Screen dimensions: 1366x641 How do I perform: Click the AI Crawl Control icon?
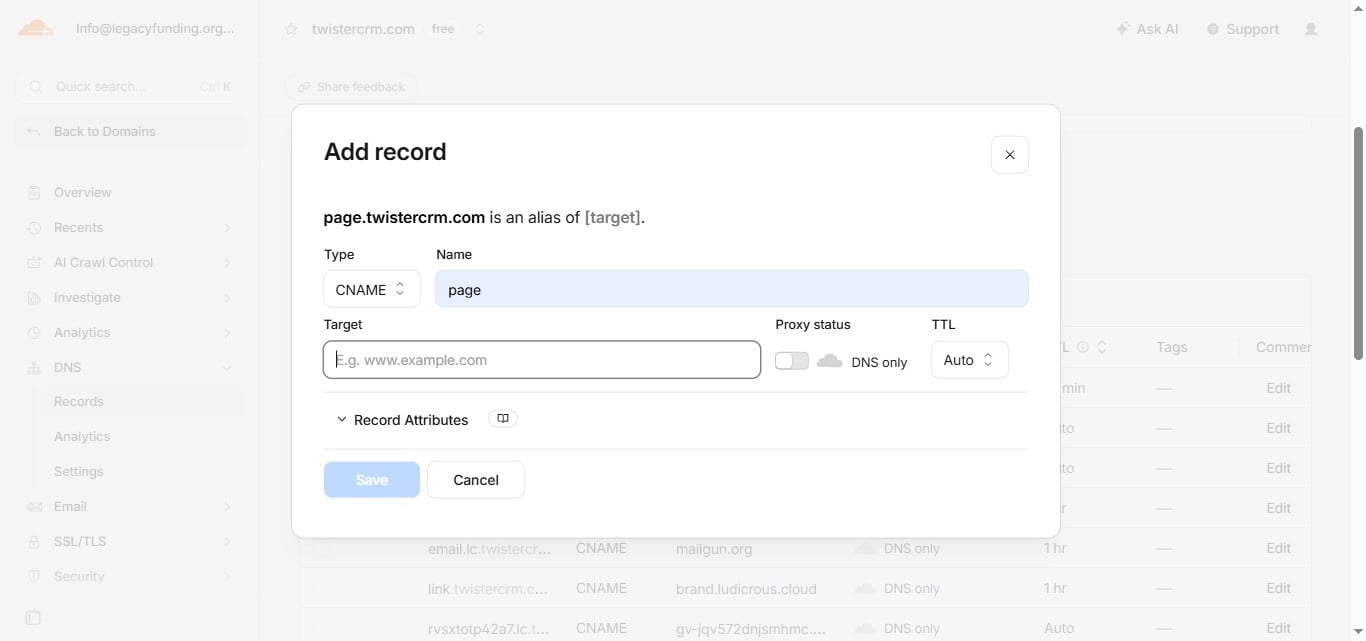[x=34, y=262]
